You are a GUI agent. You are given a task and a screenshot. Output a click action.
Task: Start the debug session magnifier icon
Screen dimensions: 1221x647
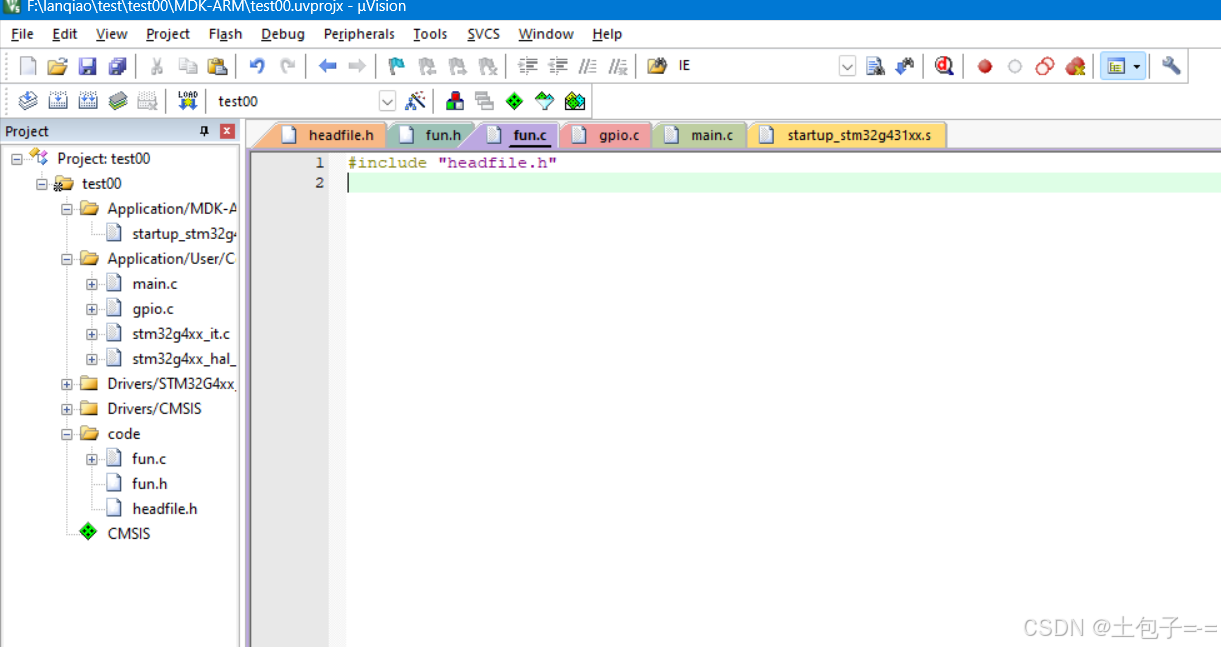pos(943,66)
